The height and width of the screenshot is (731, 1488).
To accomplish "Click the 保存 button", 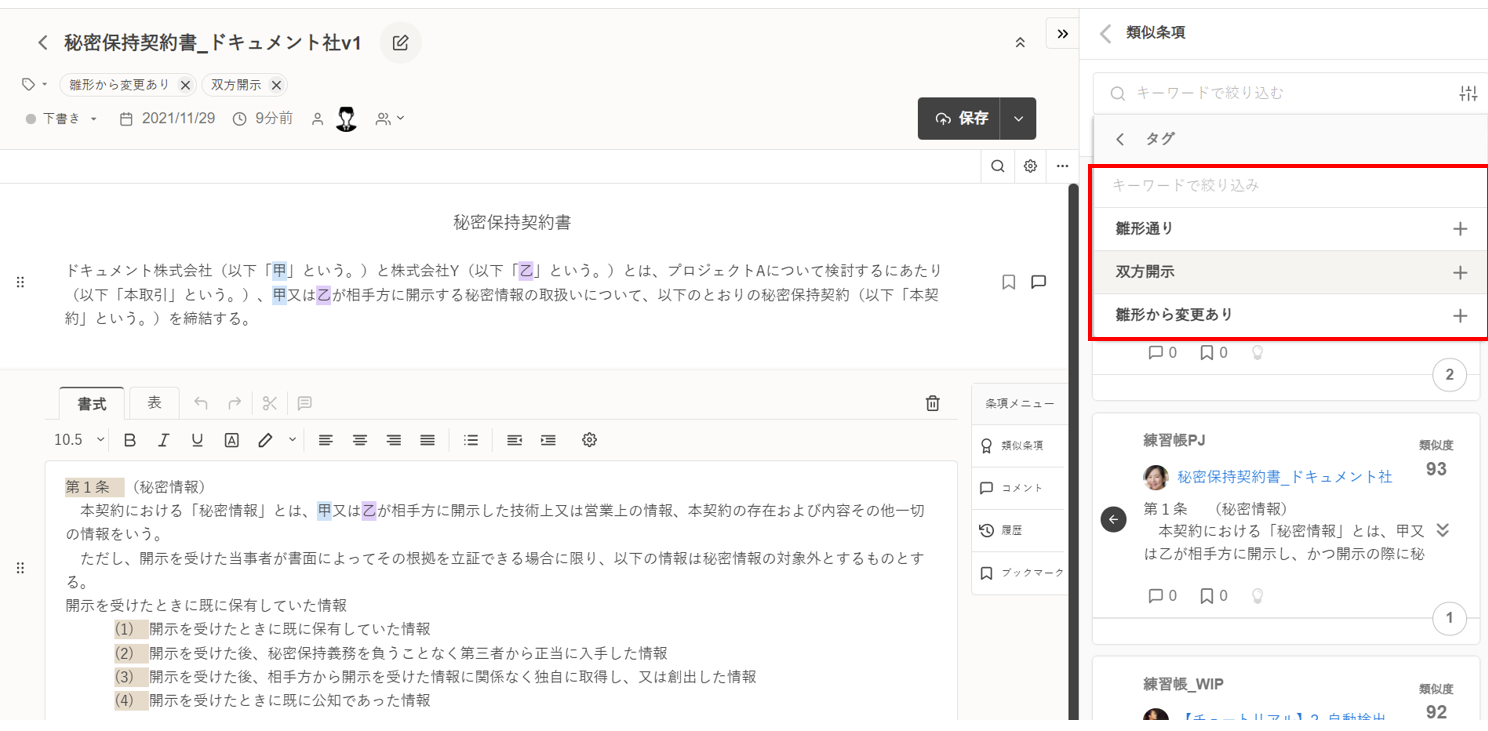I will [x=959, y=119].
